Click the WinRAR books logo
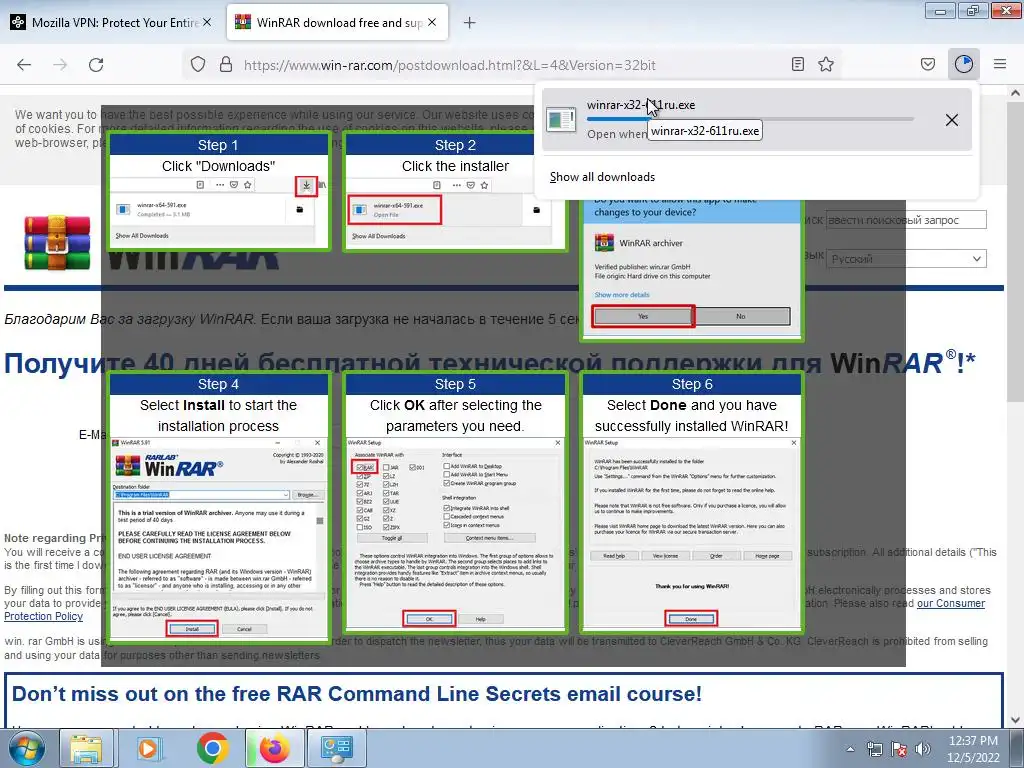This screenshot has height=768, width=1024. click(x=57, y=243)
